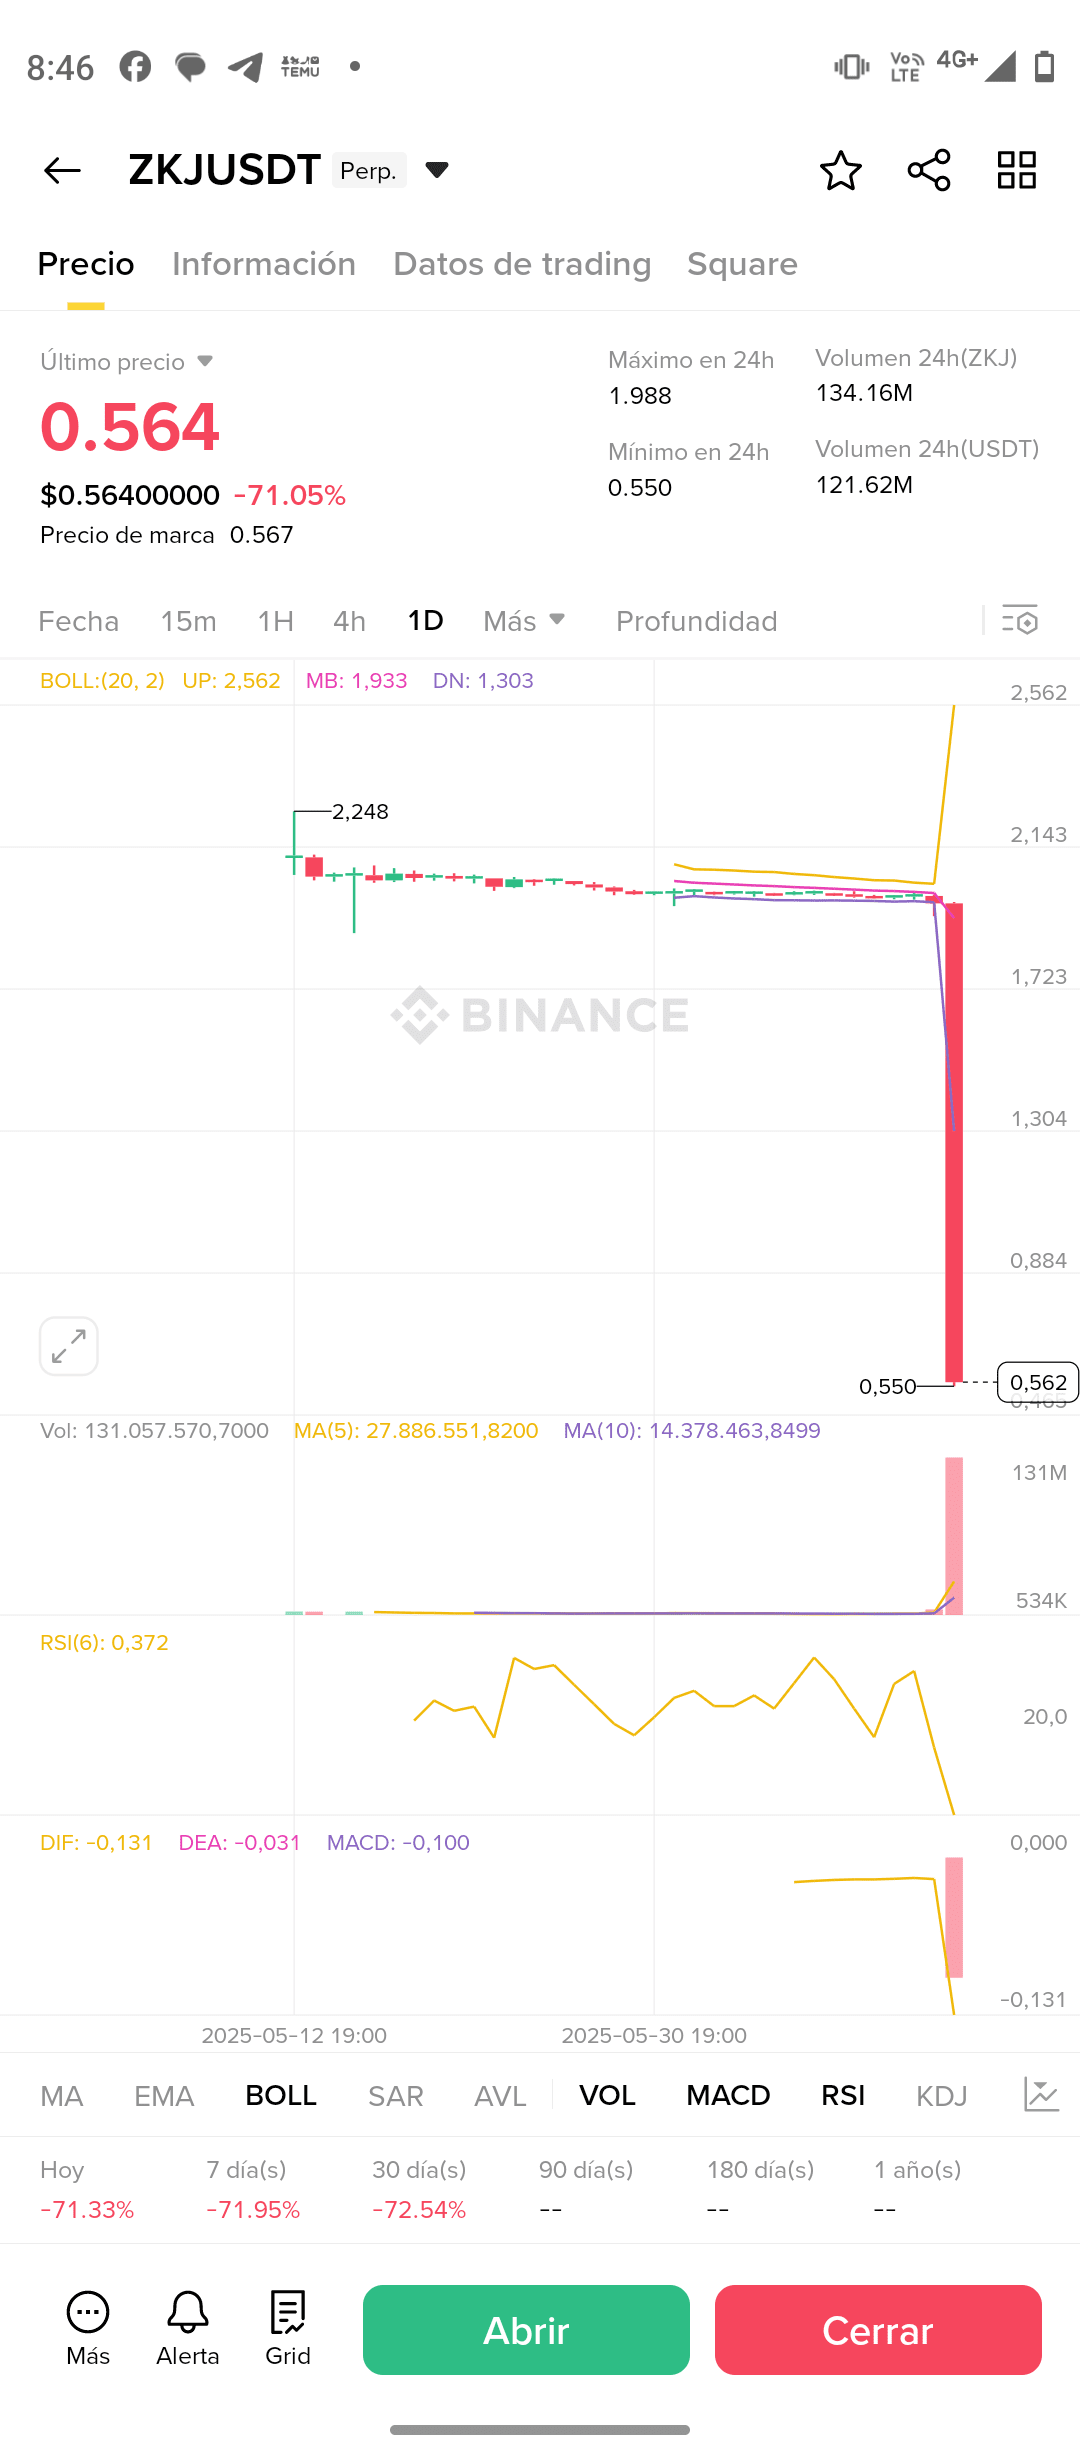
Task: Toggle the MACD indicator
Action: (728, 2095)
